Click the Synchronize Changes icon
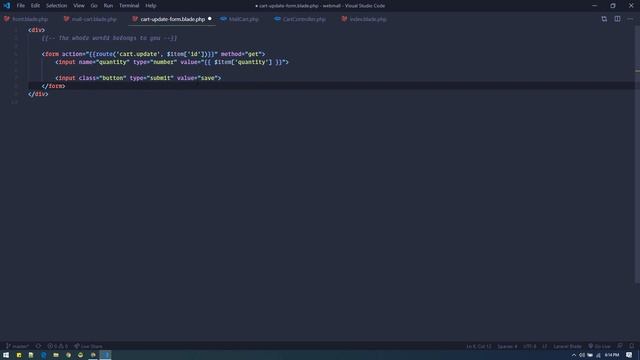This screenshot has width=640, height=360. click(38, 346)
